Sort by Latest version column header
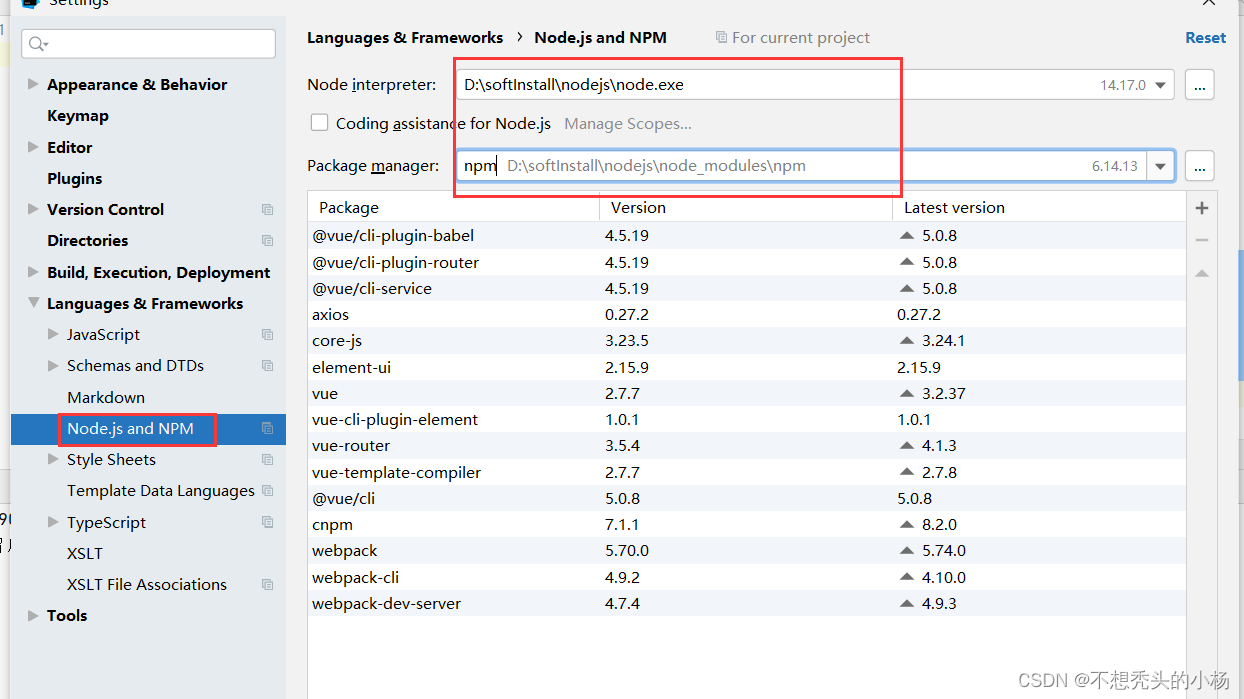 [x=1040, y=208]
